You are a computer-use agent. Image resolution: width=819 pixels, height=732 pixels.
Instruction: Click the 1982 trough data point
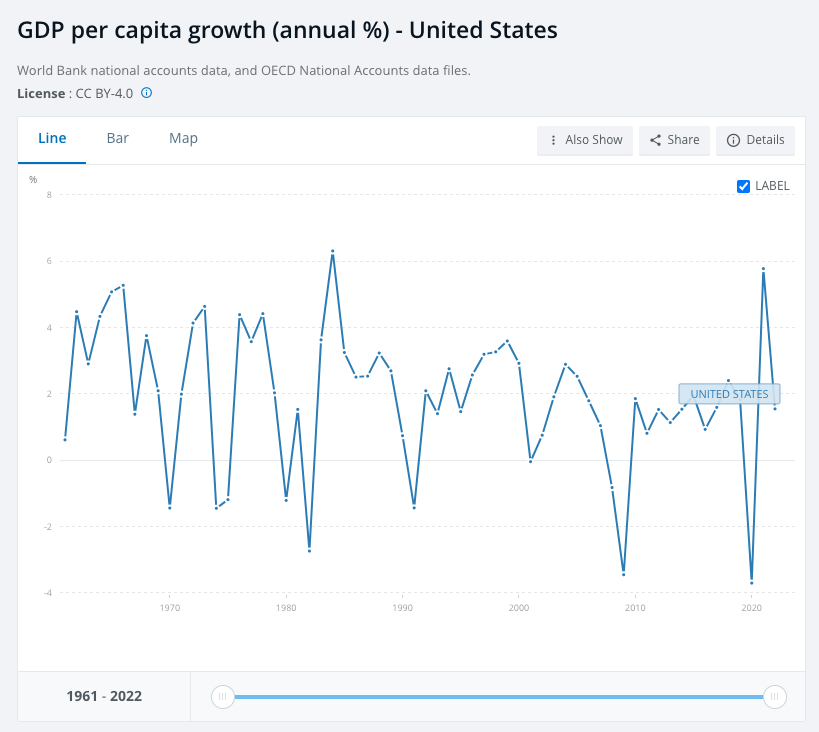[x=309, y=550]
